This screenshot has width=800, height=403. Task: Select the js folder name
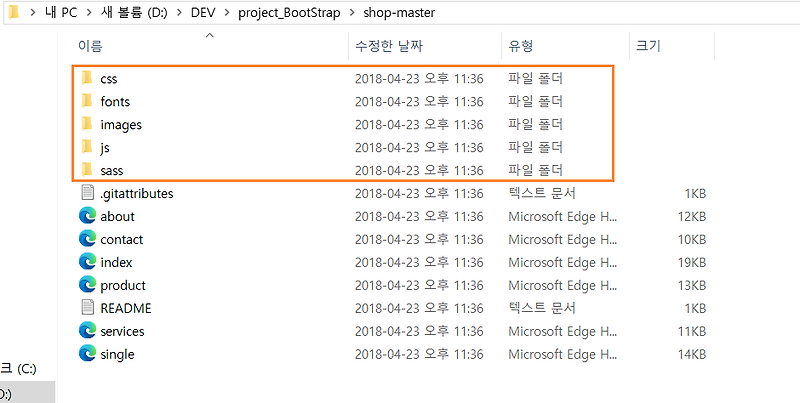click(105, 148)
